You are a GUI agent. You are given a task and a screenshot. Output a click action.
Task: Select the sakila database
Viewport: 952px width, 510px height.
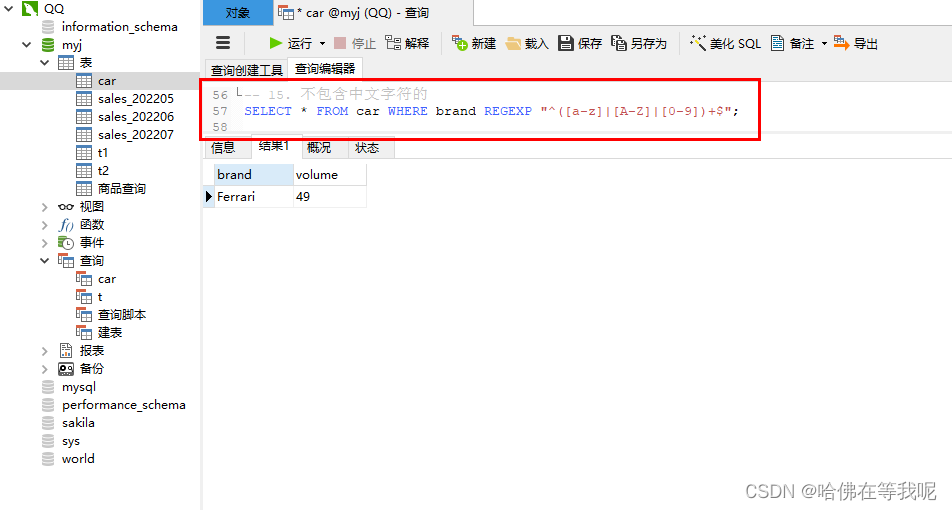coord(78,423)
